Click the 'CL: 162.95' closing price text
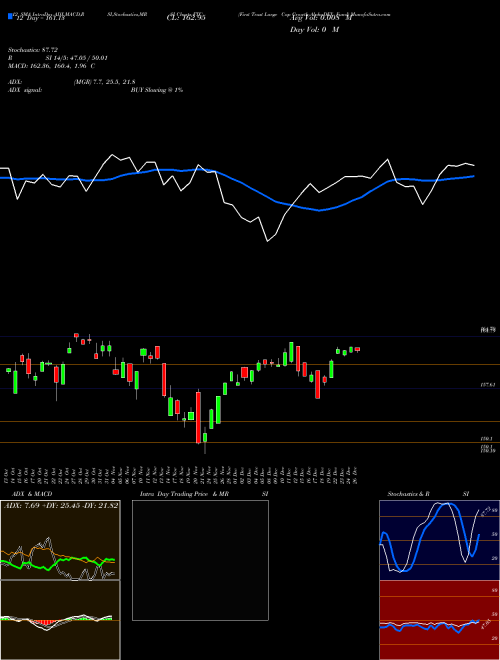 point(186,18)
